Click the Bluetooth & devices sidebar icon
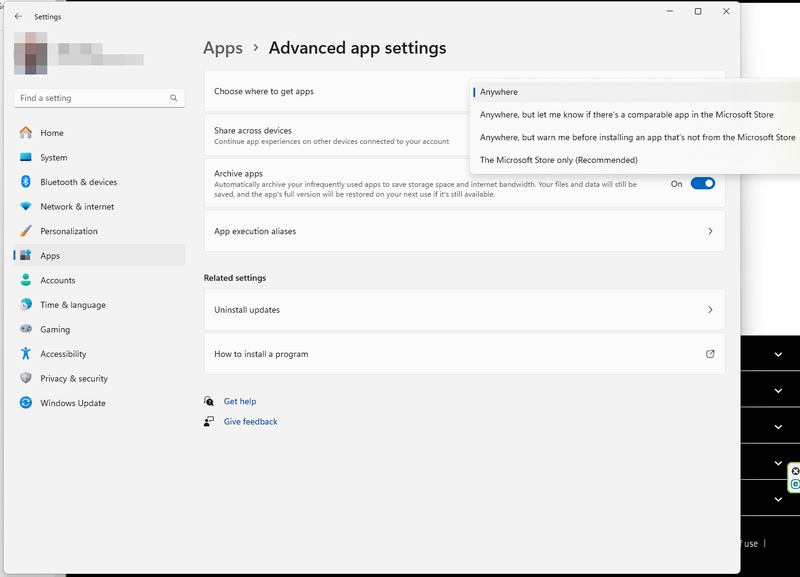800x577 pixels. pos(26,182)
